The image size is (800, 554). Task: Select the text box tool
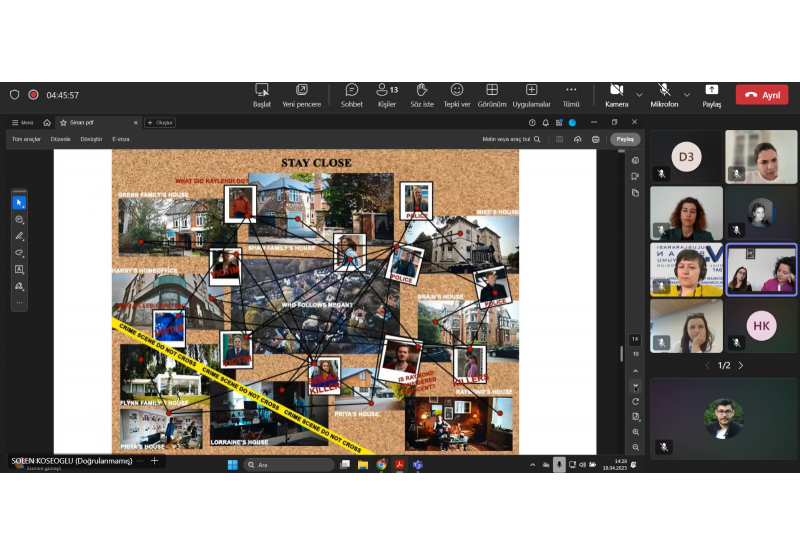19,269
